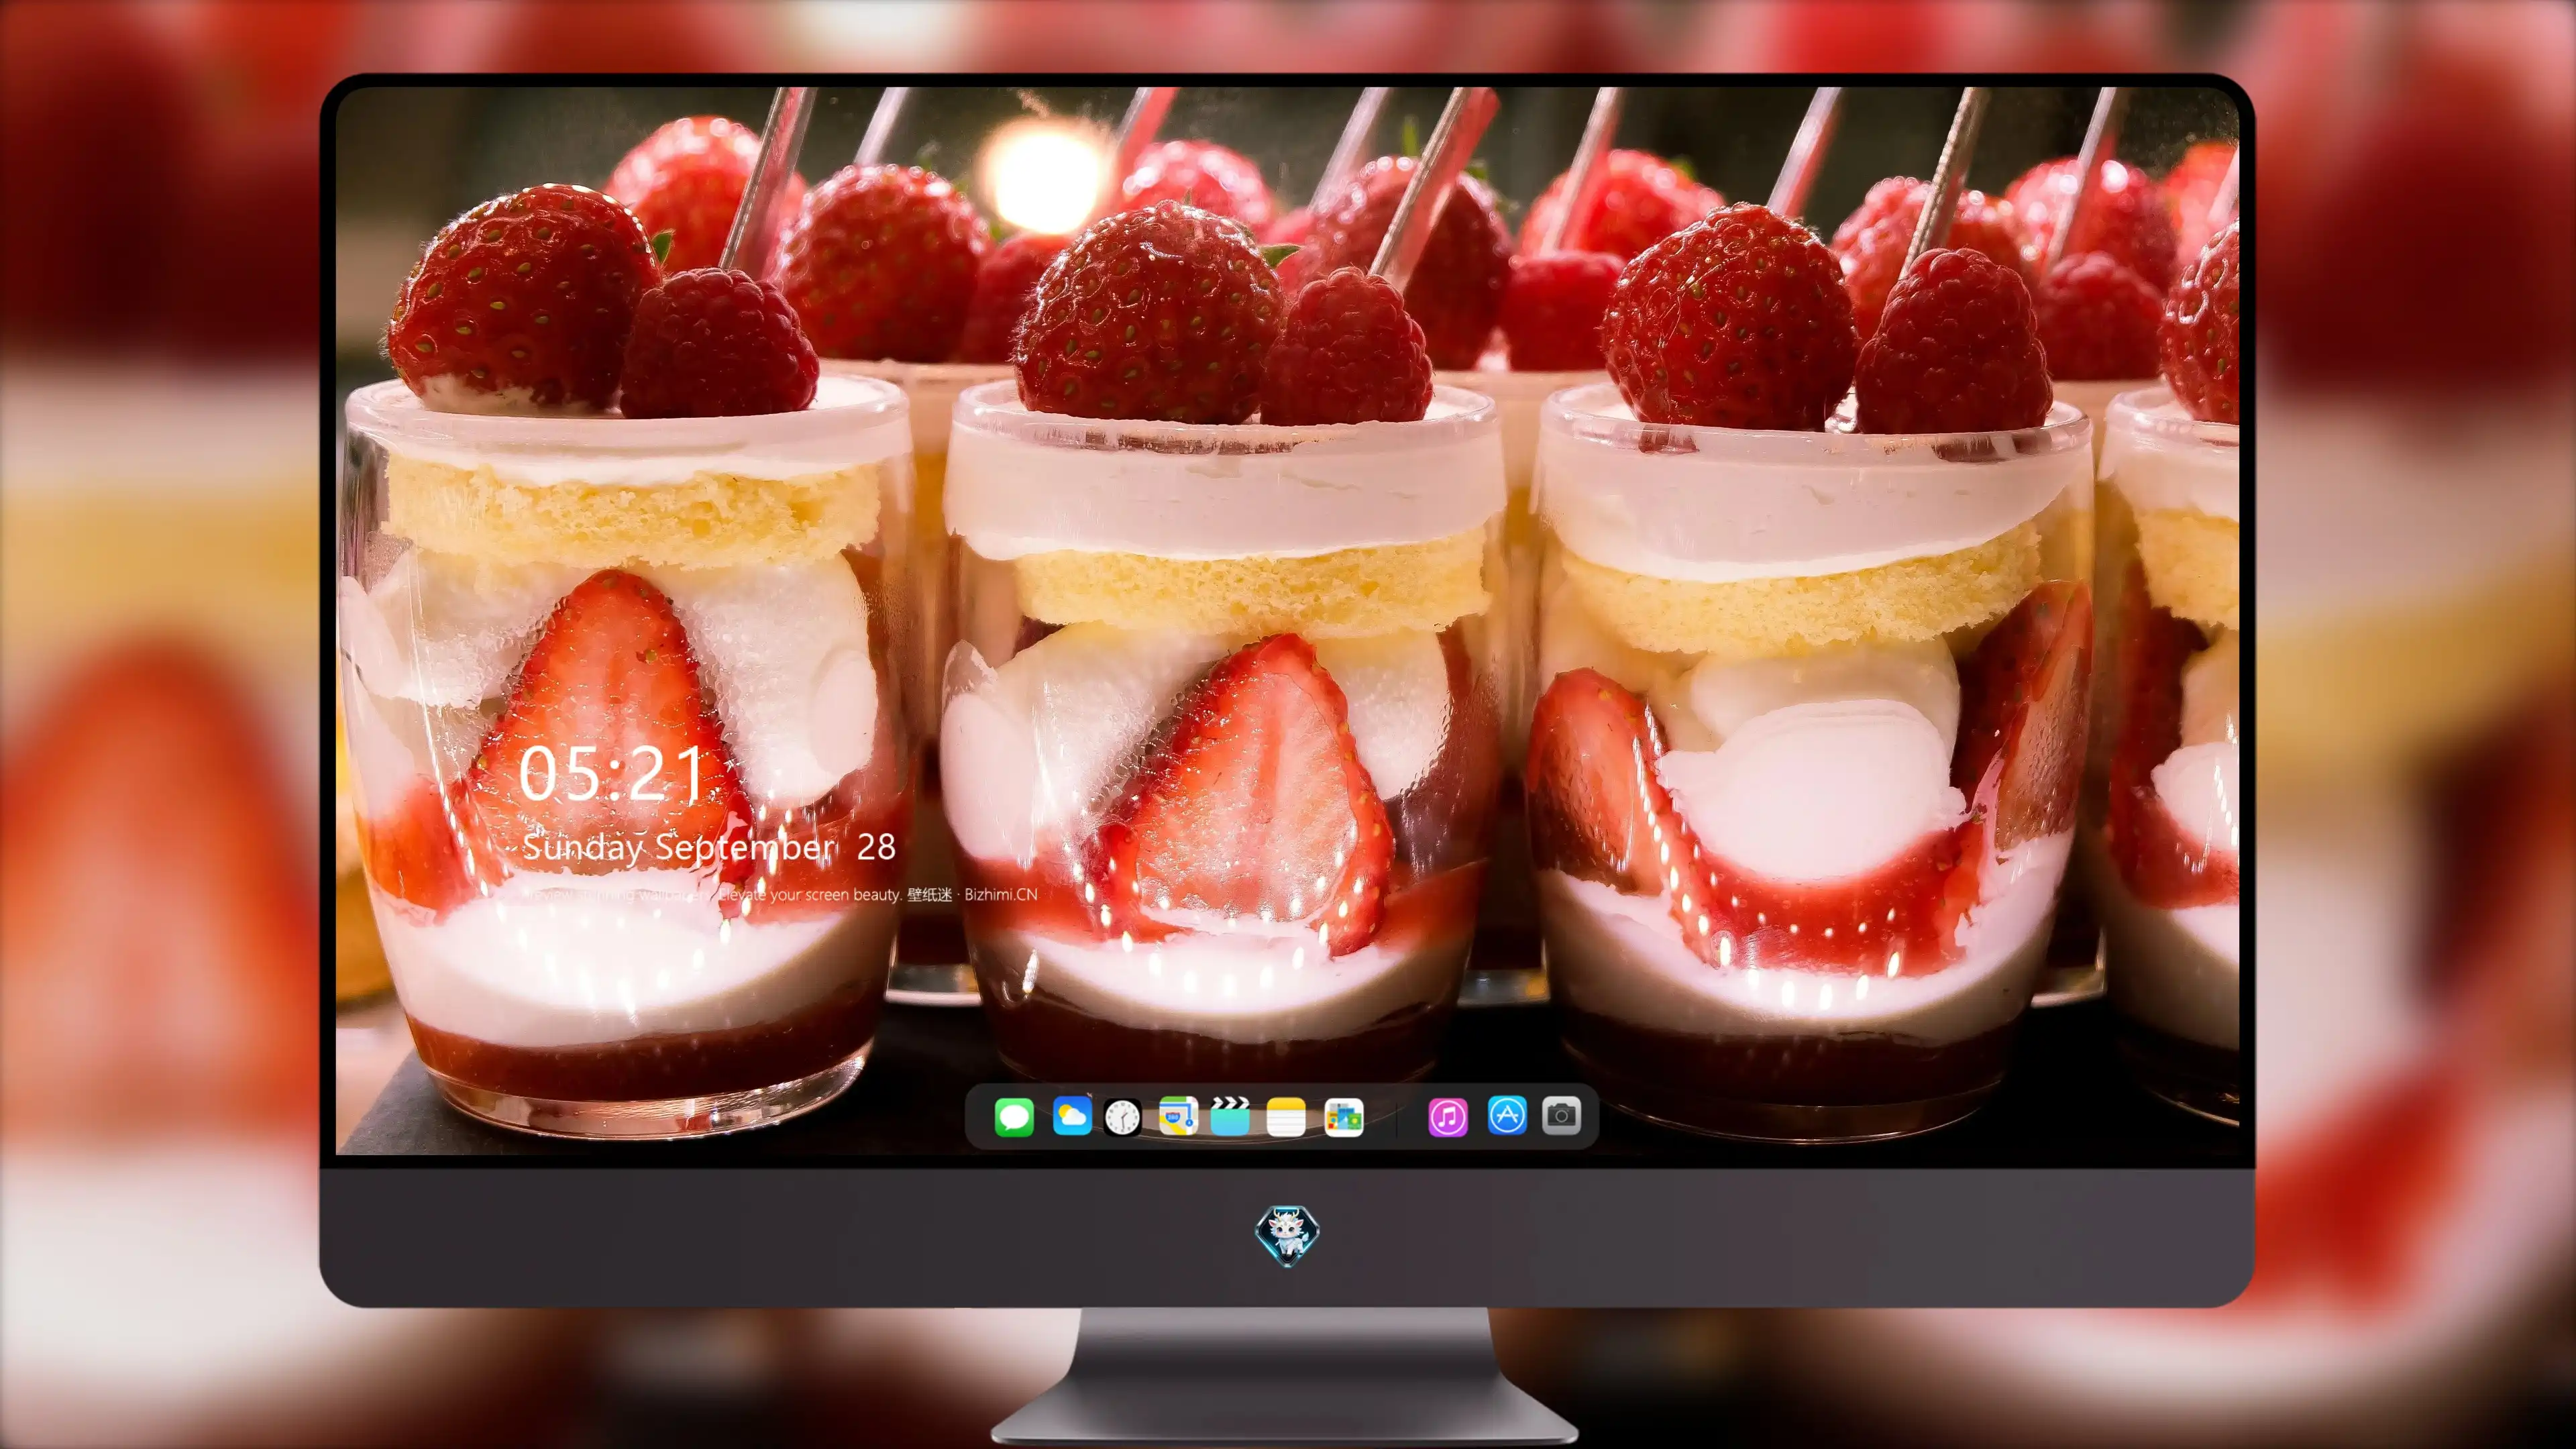Image resolution: width=2576 pixels, height=1449 pixels.
Task: Click the dragon mascot logo on the monitor chin
Action: click(x=1287, y=1236)
